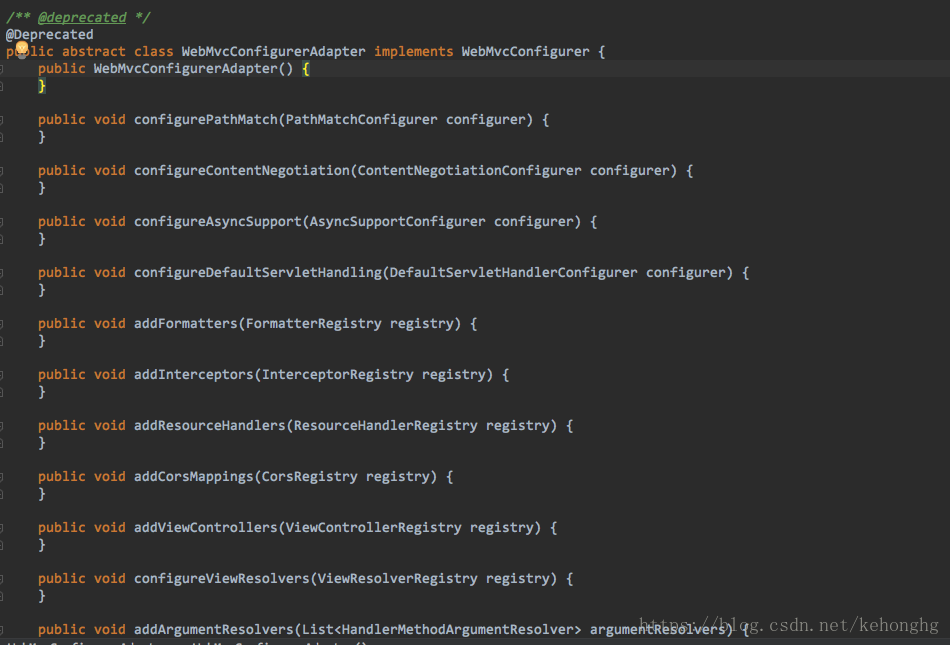This screenshot has height=645, width=950.
Task: Click the configureAsyncSupport method name
Action: pos(218,222)
